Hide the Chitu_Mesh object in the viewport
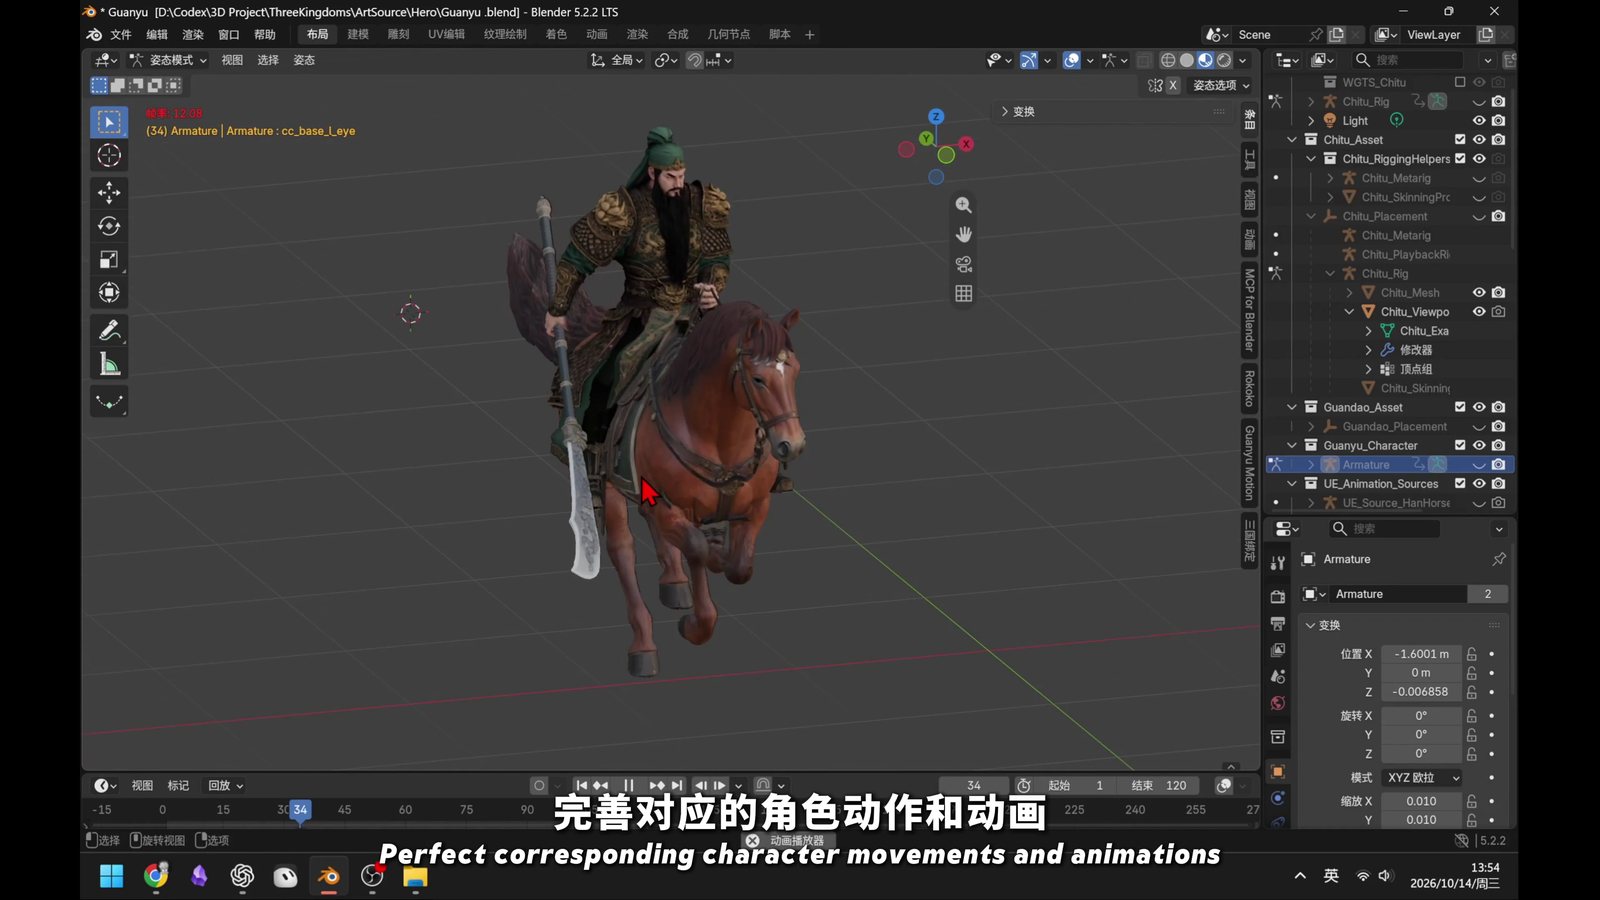This screenshot has width=1600, height=900. coord(1479,293)
